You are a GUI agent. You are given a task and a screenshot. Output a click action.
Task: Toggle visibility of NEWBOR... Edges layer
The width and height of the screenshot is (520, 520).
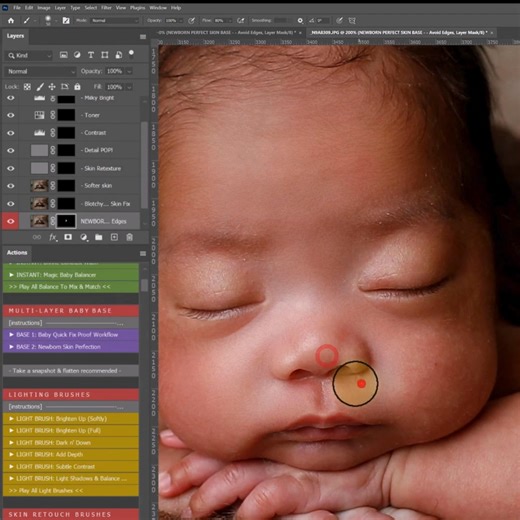point(11,221)
